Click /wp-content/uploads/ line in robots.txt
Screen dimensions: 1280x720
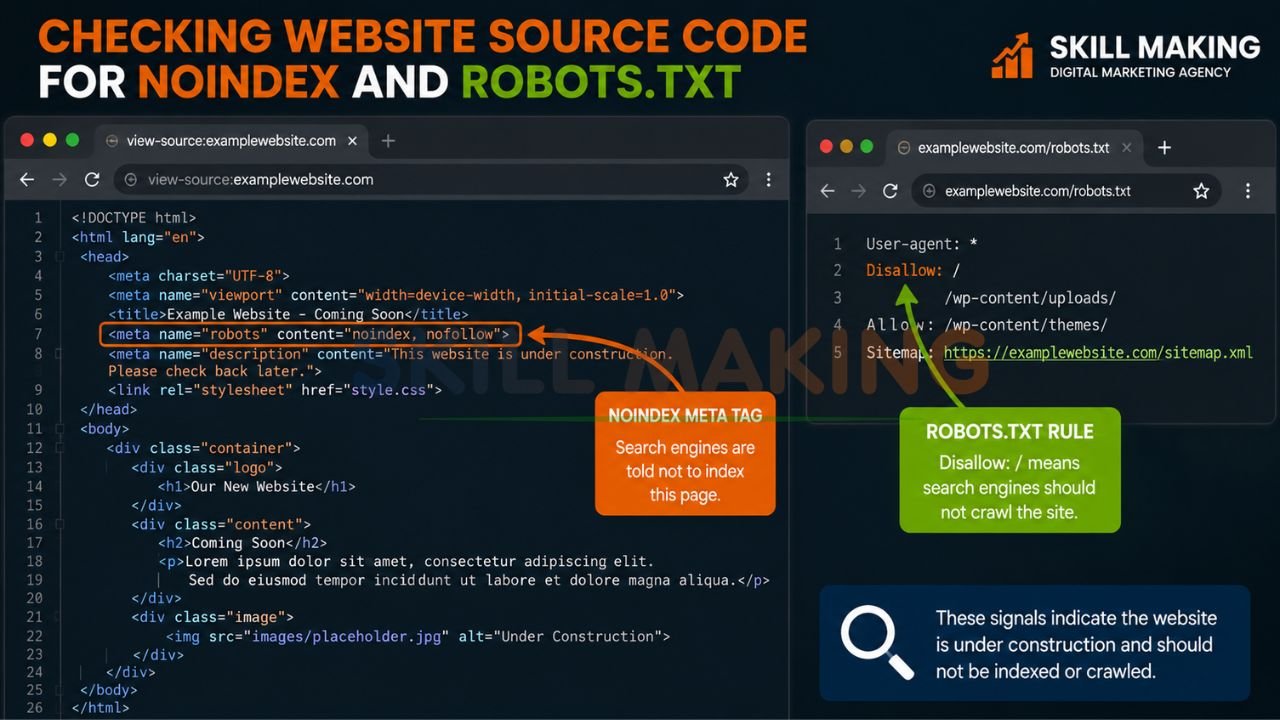pos(1030,298)
